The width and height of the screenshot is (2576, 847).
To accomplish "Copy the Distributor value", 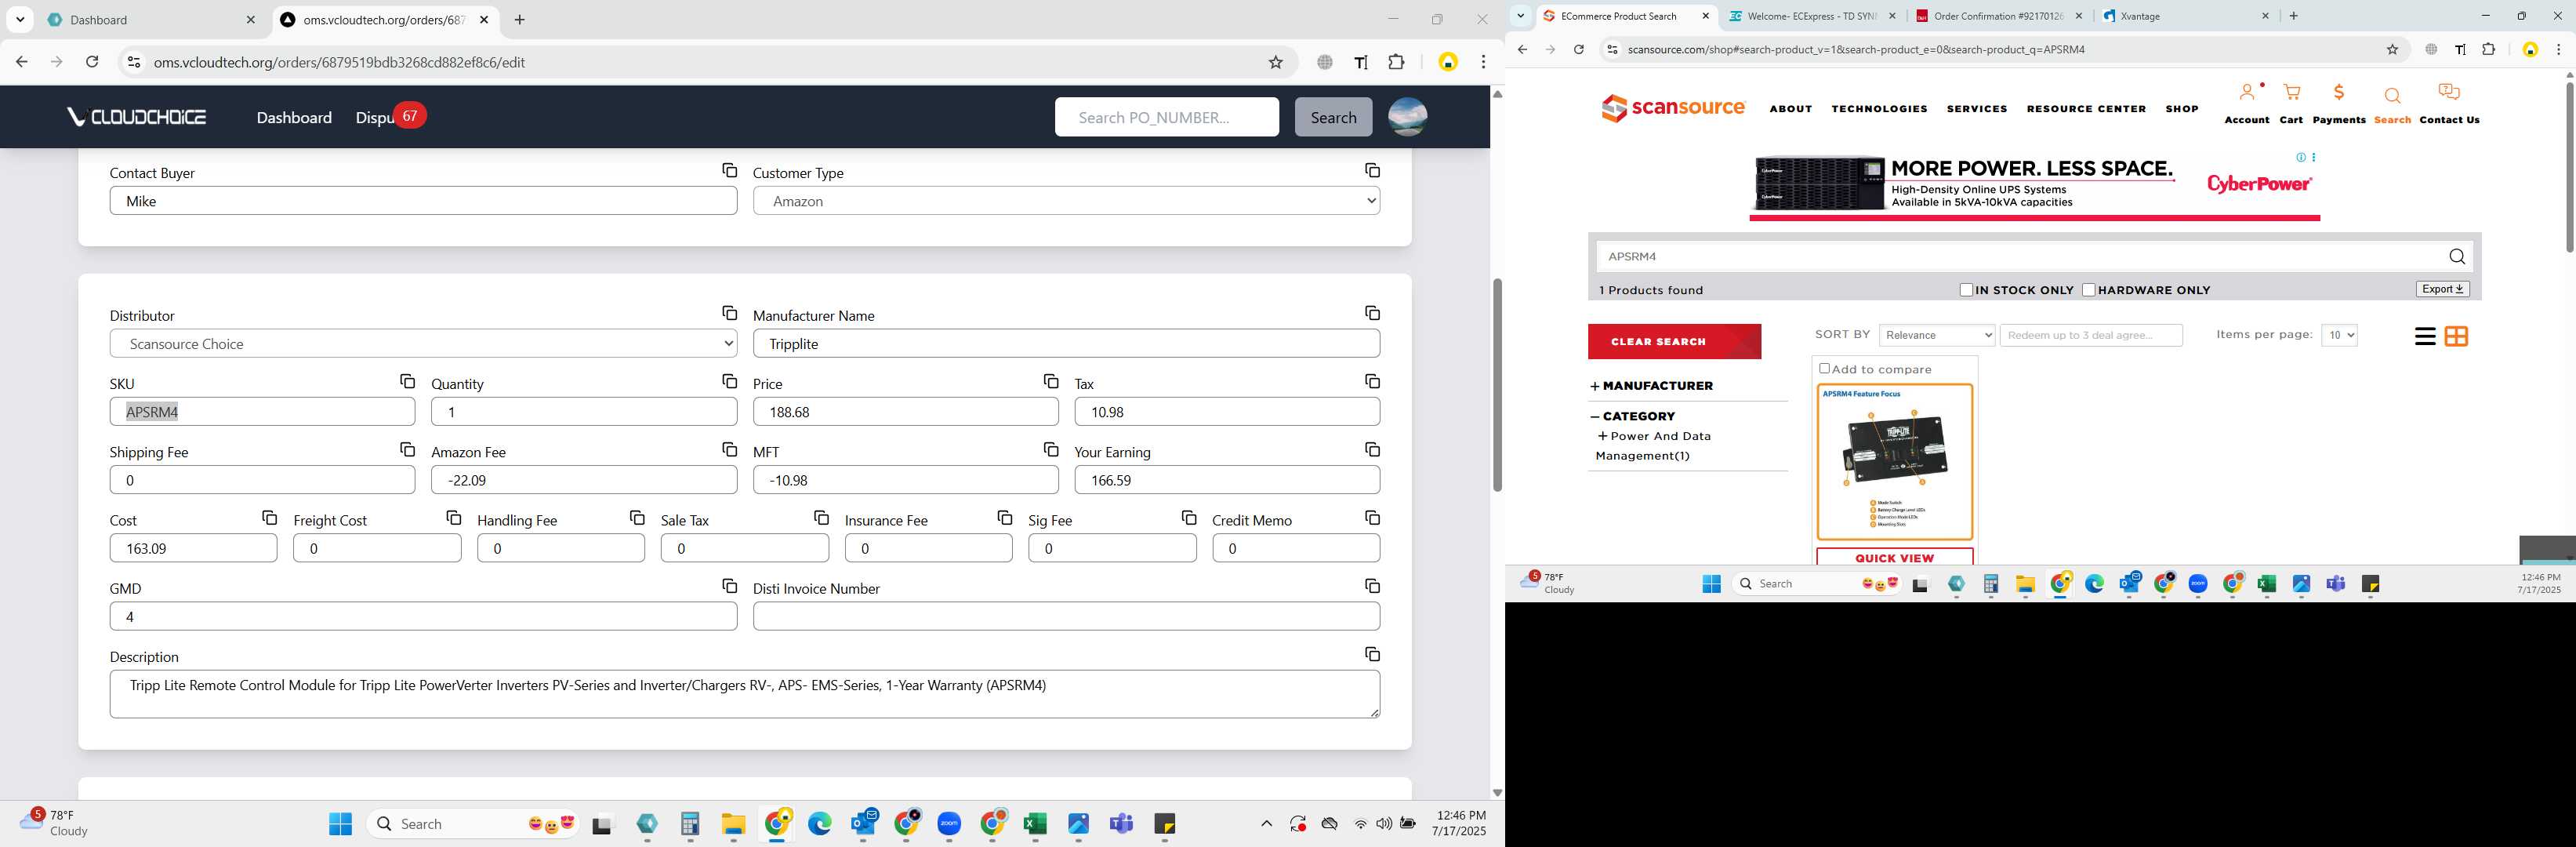I will pos(729,313).
